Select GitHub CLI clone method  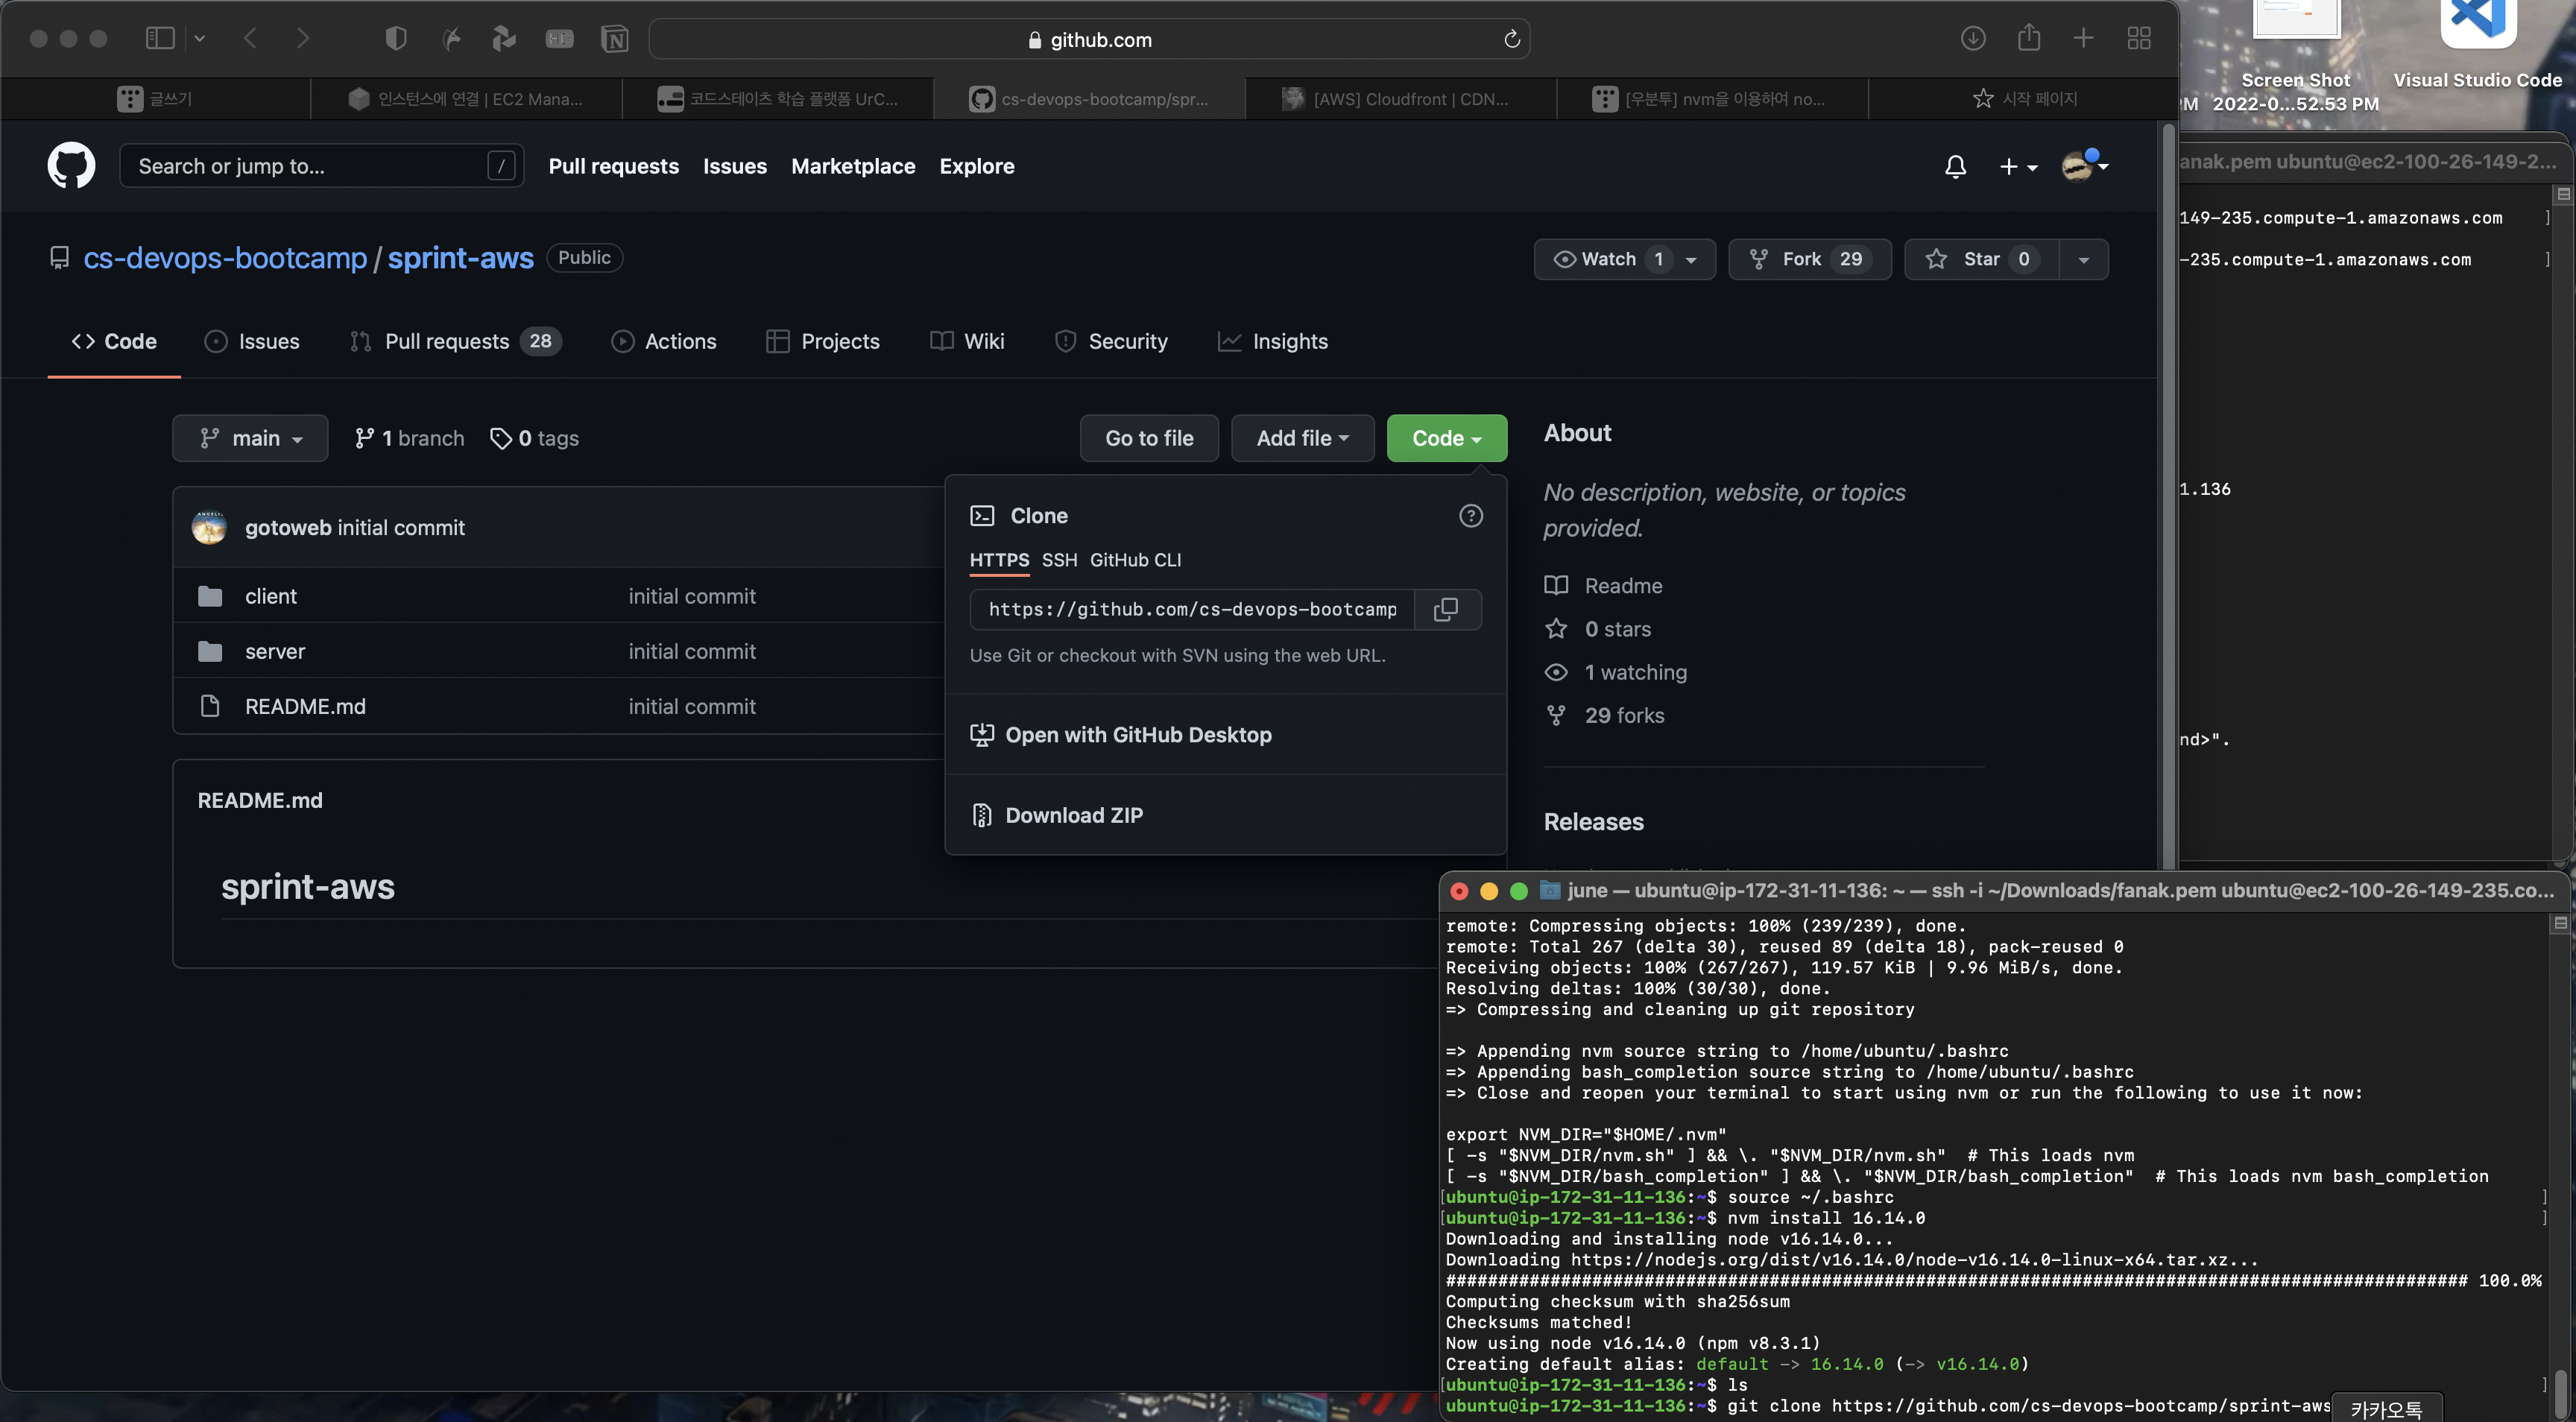click(x=1135, y=560)
